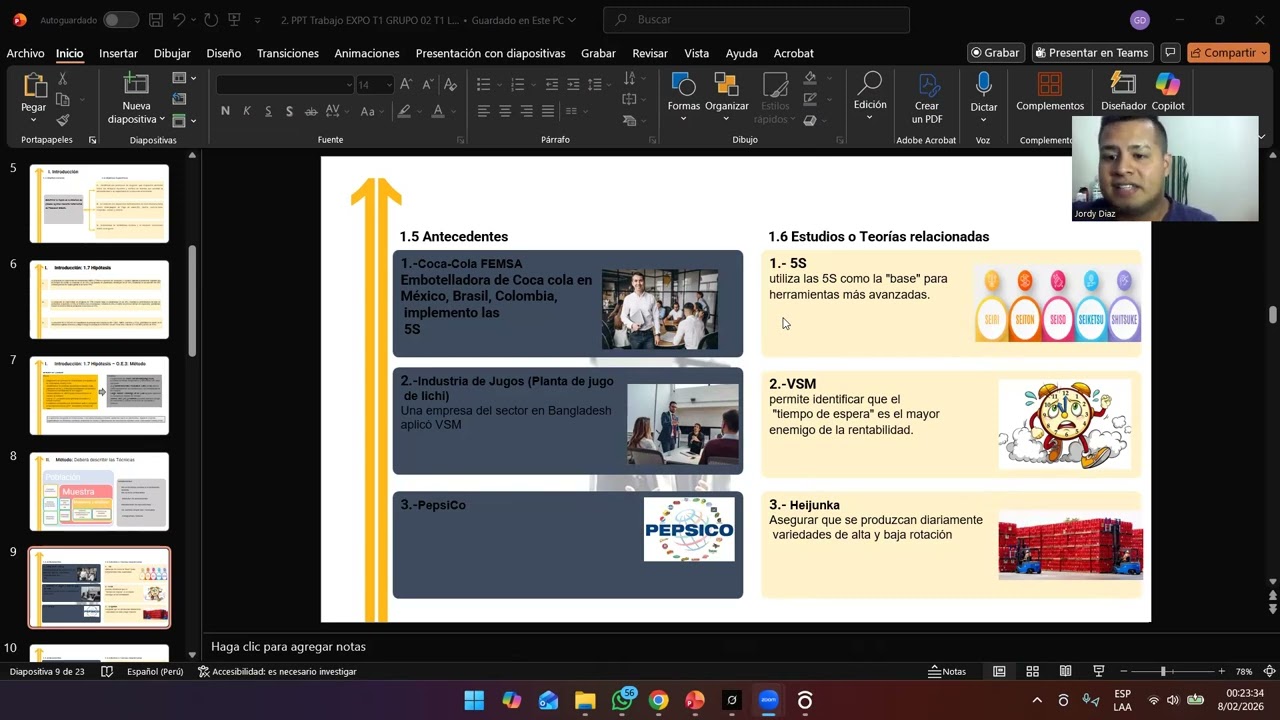Toggle the Autoguardado switch
The width and height of the screenshot is (1280, 720).
tap(121, 20)
